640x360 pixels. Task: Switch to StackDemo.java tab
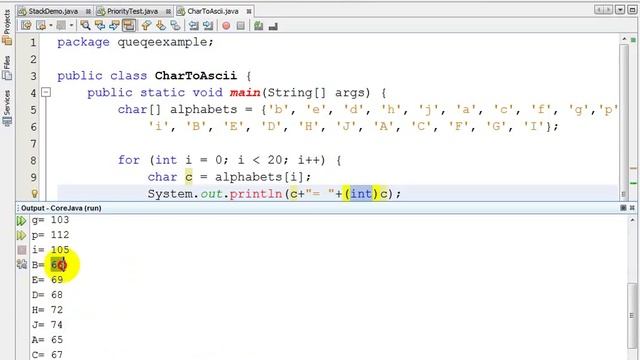pos(53,11)
